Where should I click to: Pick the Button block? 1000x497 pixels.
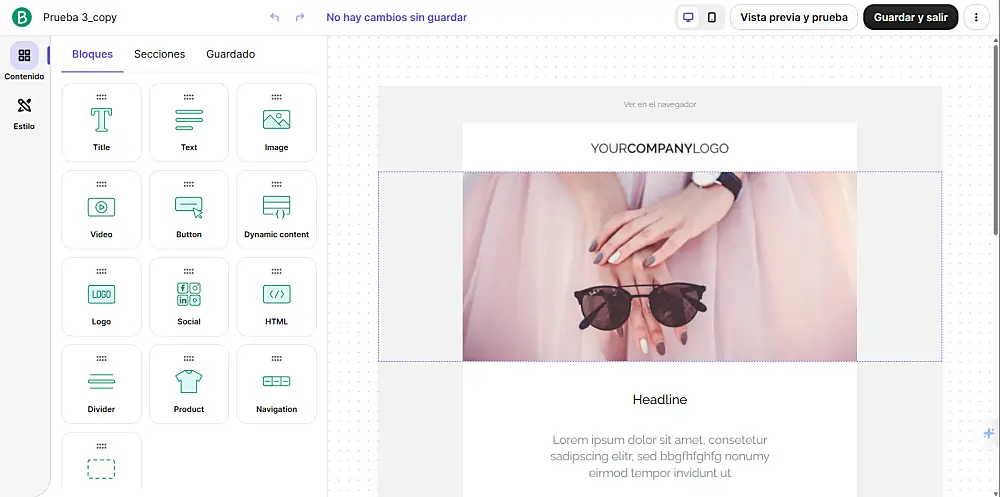(x=189, y=209)
